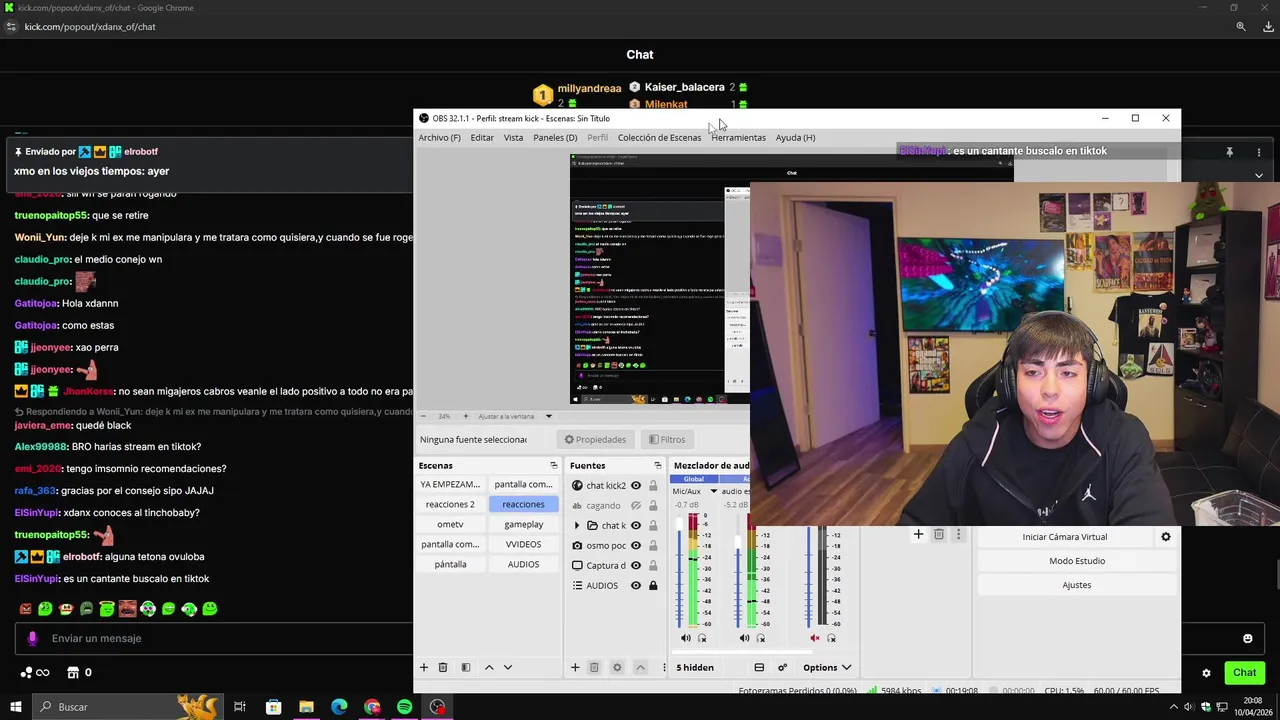Open three-dot menu in transitions dock

[x=957, y=534]
